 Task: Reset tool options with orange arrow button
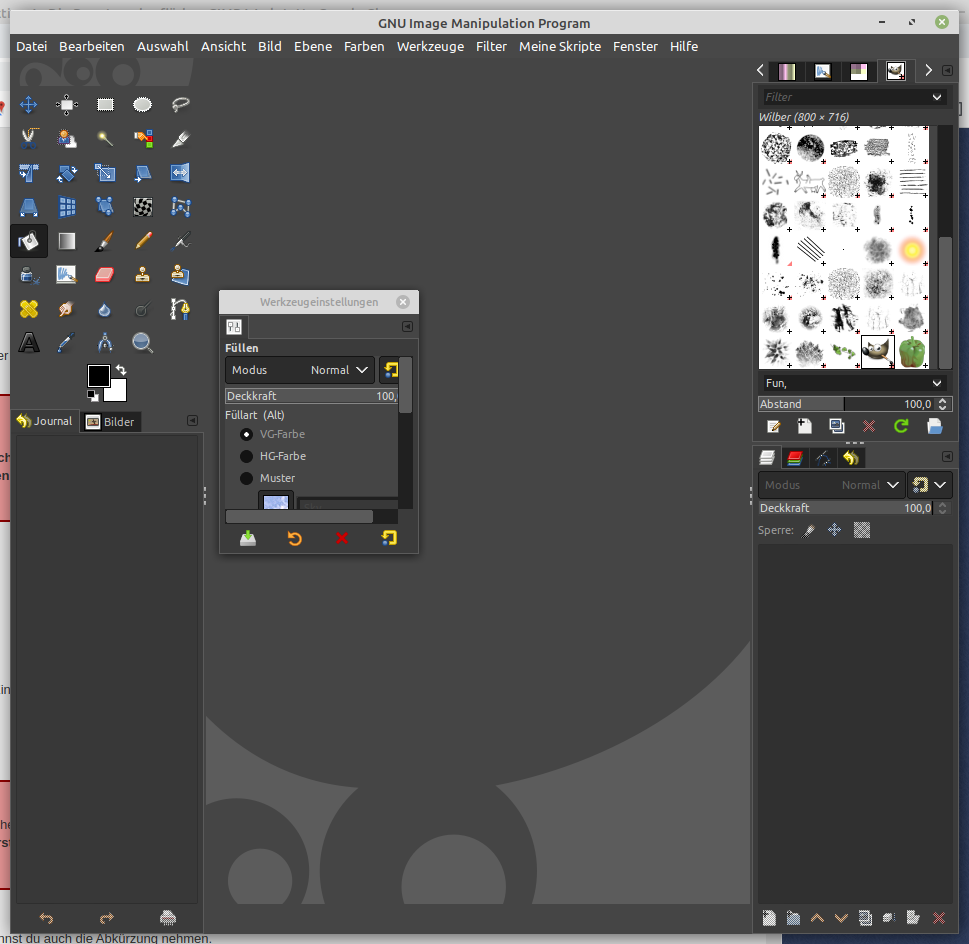(x=294, y=538)
